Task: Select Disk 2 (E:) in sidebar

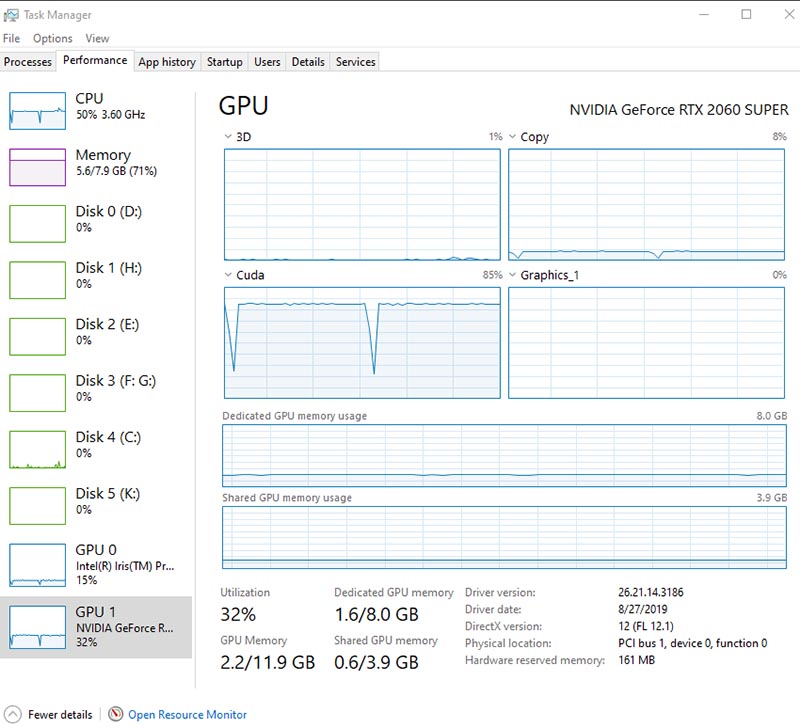Action: tap(96, 337)
